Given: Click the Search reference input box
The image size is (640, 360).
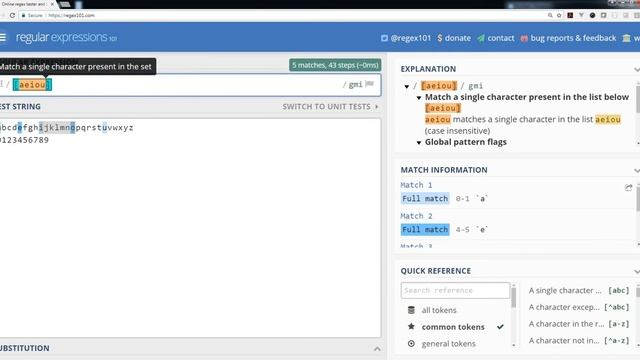Looking at the screenshot, I should [x=455, y=290].
